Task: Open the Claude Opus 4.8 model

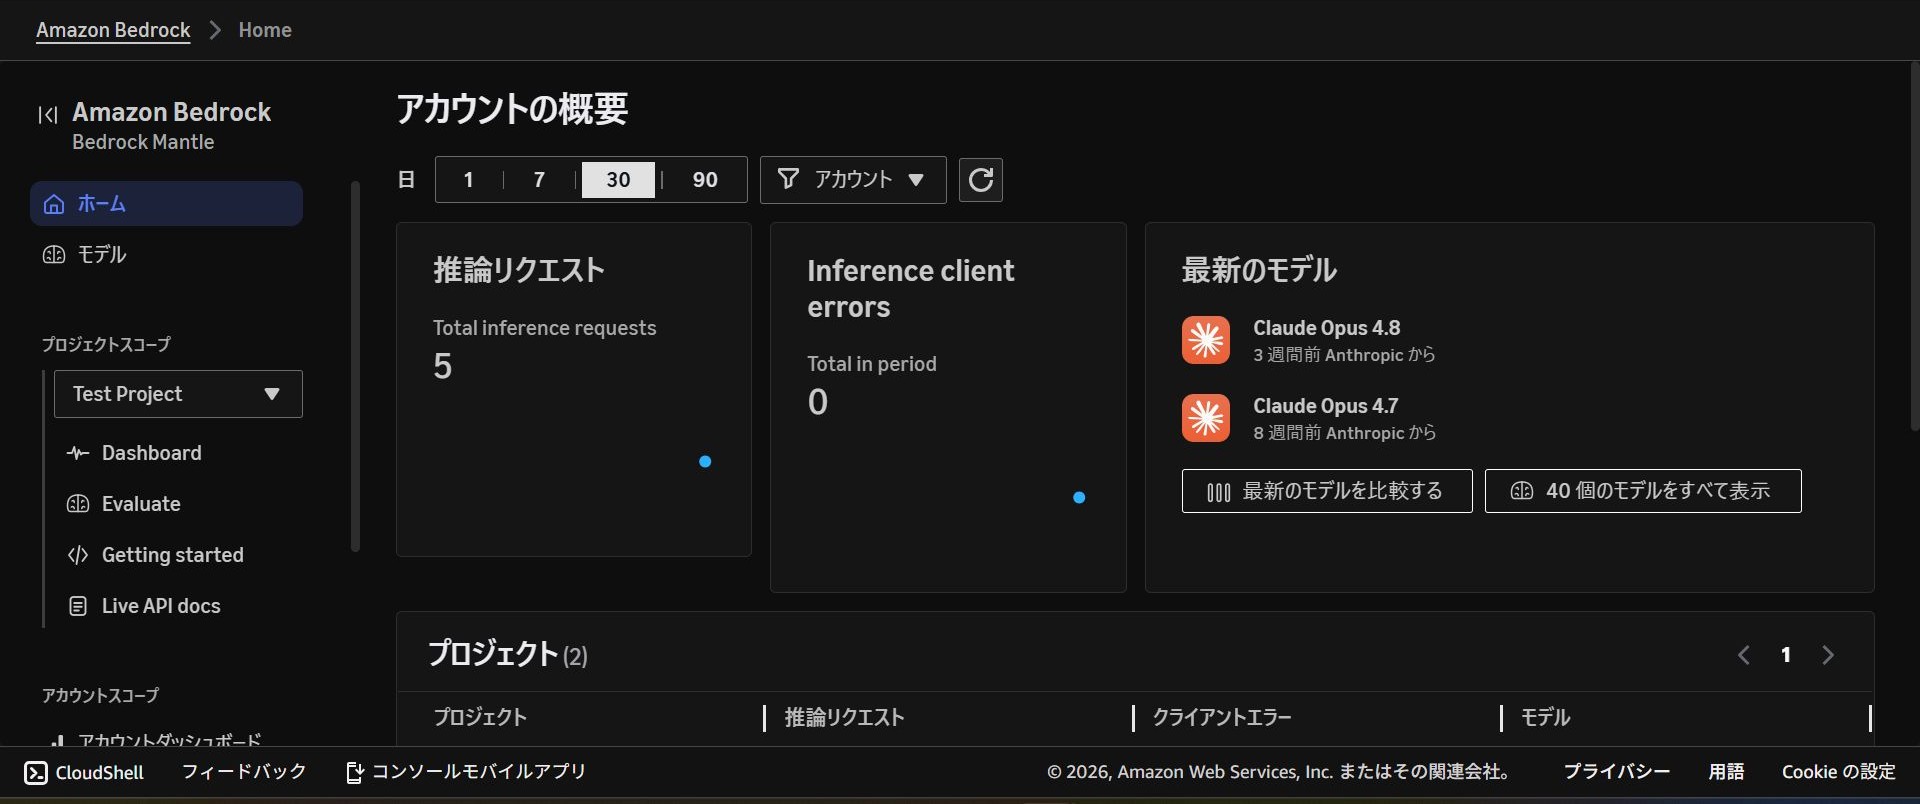Action: [x=1327, y=328]
